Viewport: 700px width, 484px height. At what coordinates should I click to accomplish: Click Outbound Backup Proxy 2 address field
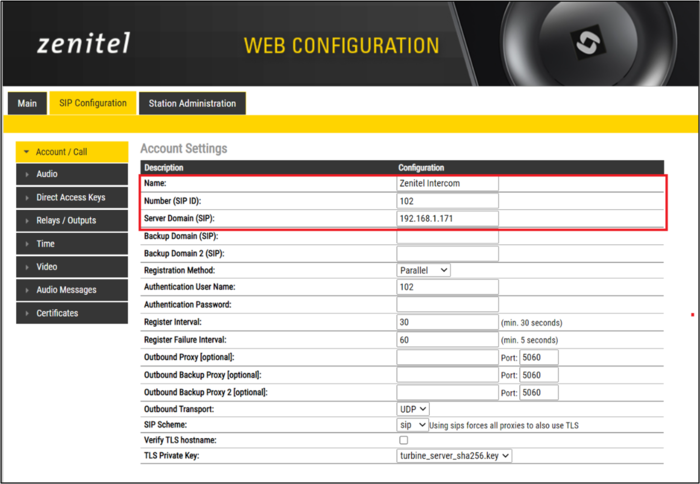(x=447, y=392)
